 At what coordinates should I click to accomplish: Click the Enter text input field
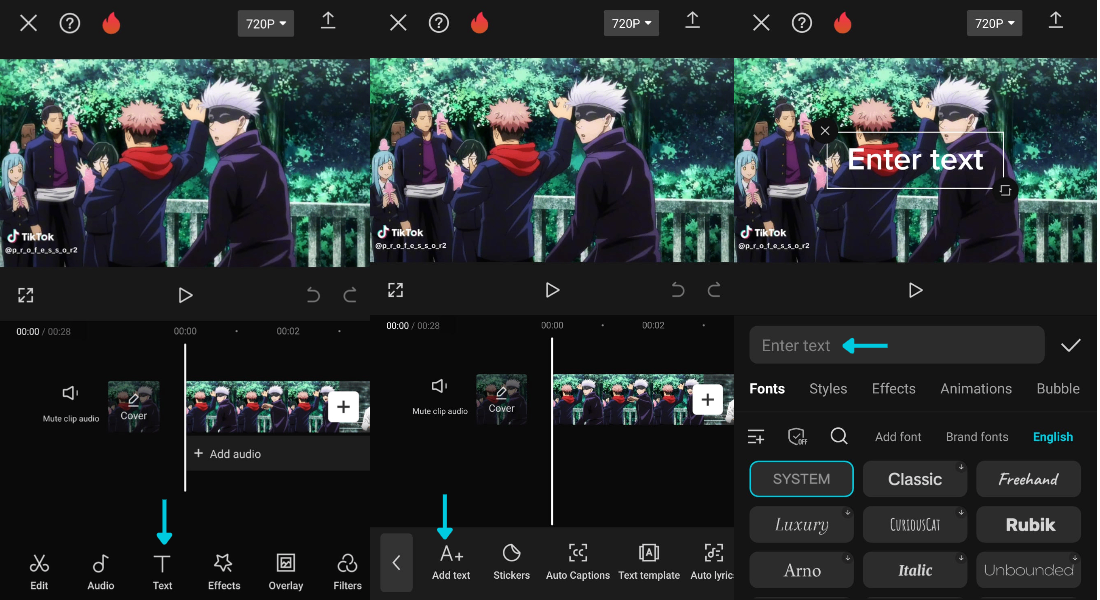(897, 345)
